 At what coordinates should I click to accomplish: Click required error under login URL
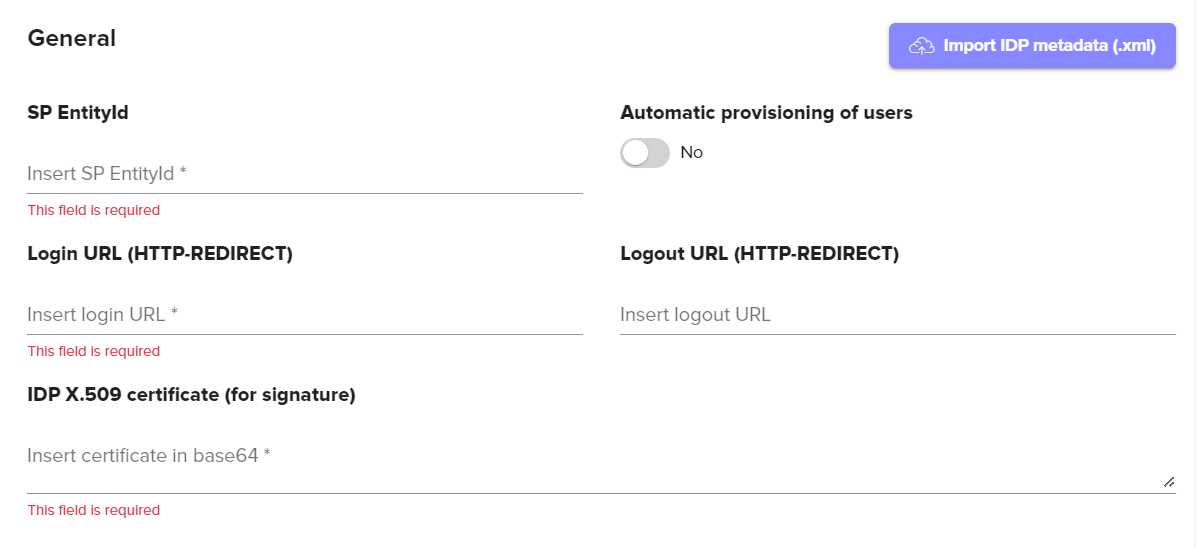94,352
